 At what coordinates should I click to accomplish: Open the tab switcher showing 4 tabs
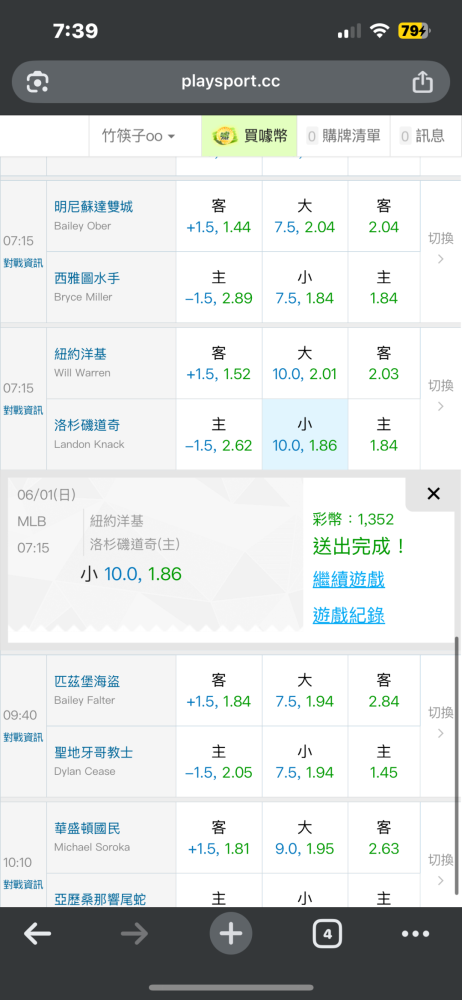327,934
